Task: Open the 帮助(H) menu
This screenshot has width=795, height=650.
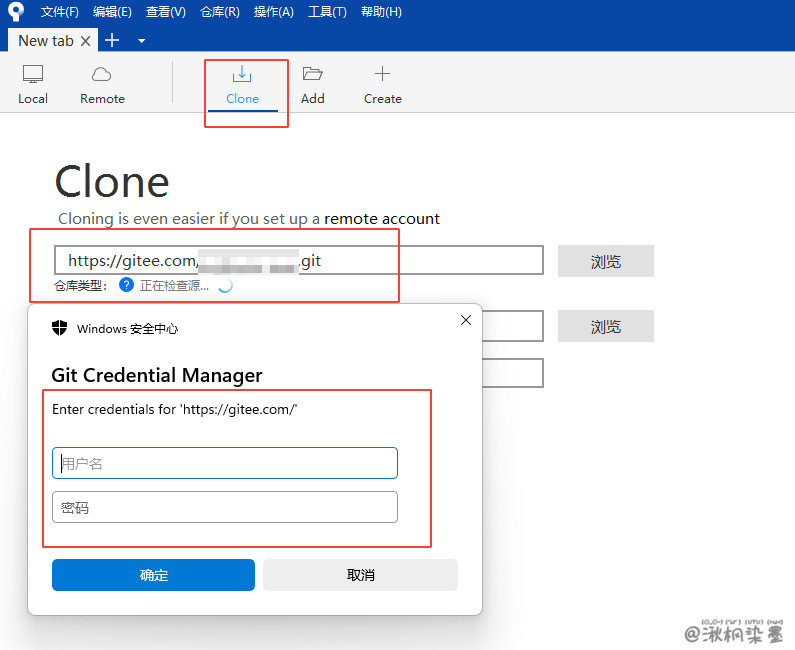Action: (381, 12)
